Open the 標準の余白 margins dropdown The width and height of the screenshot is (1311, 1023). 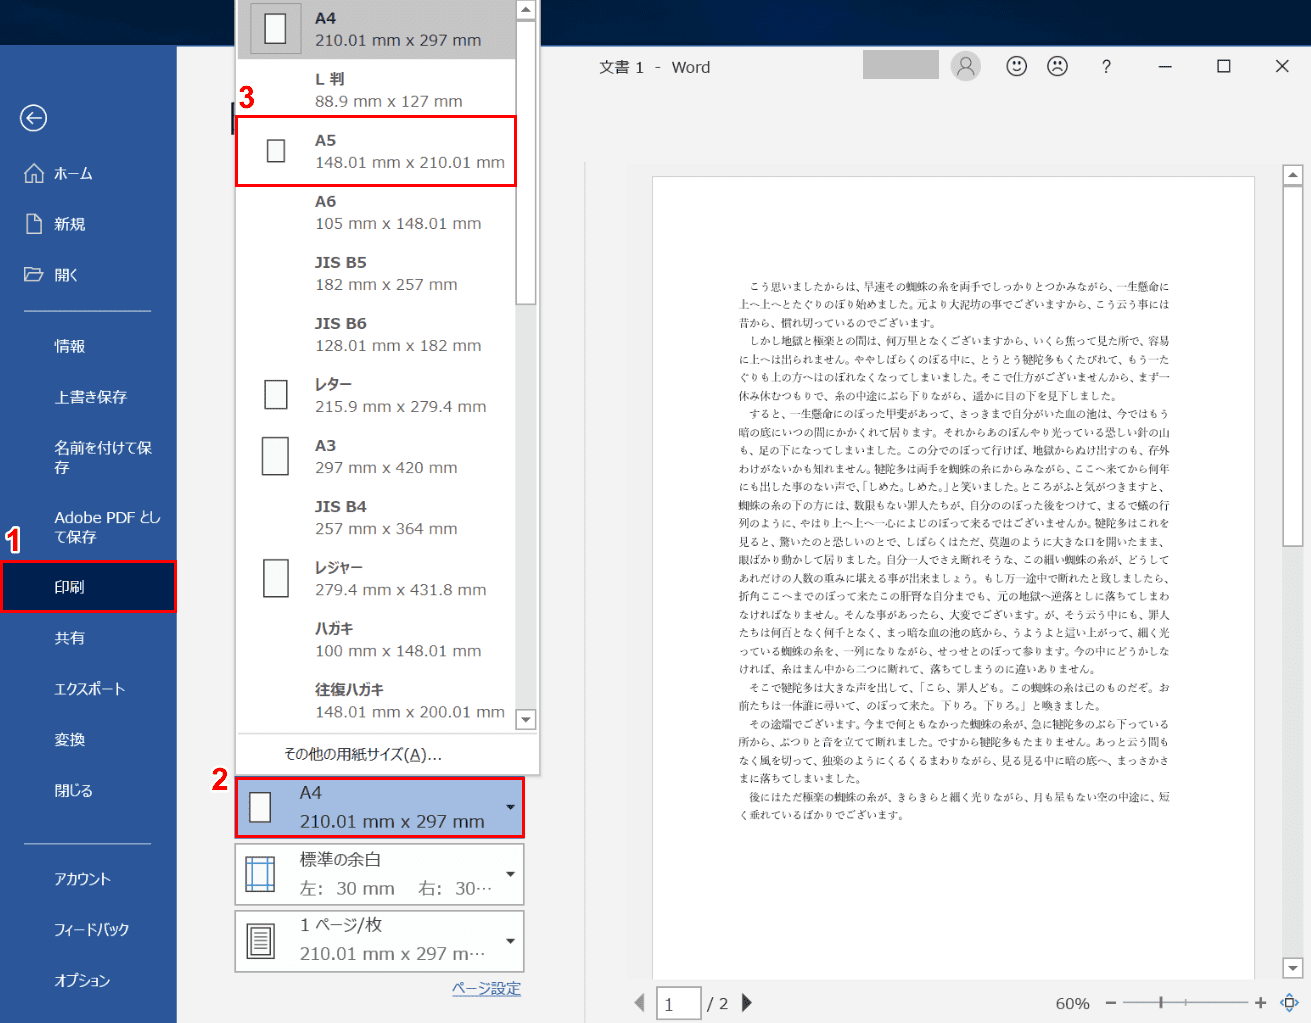pos(379,874)
